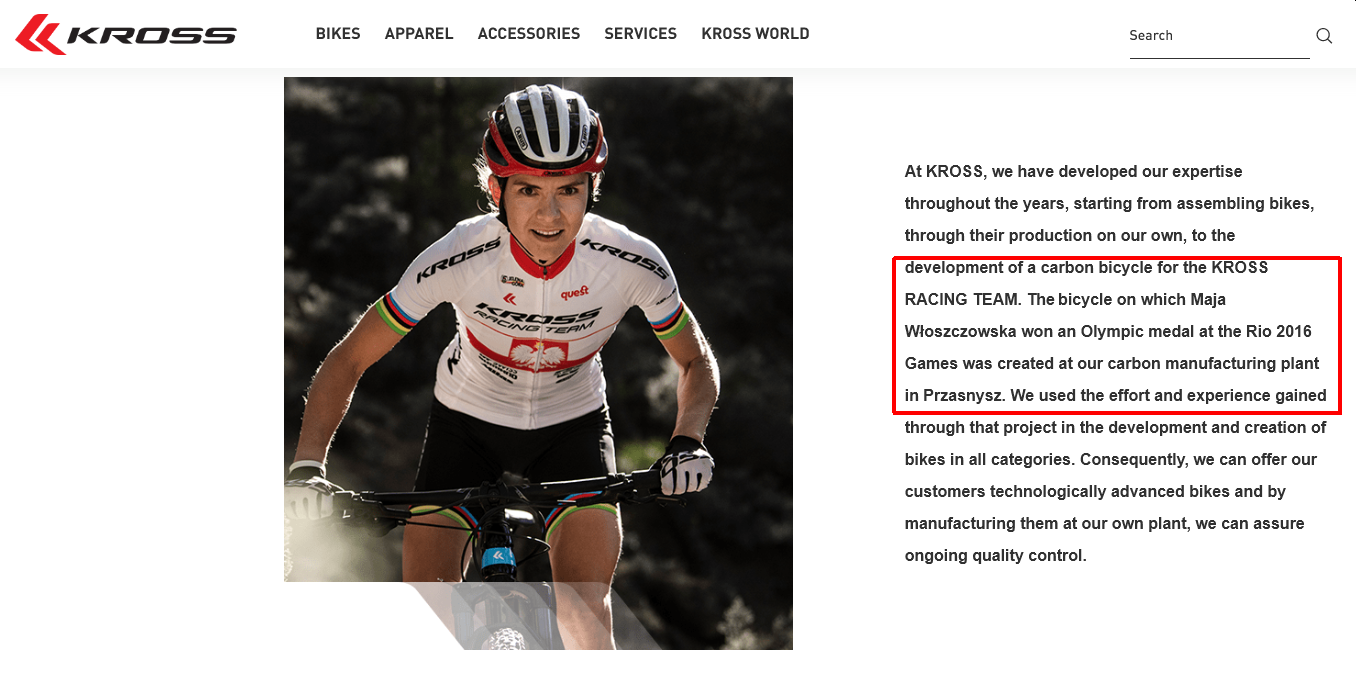This screenshot has width=1356, height=693.
Task: Click the rider's red and white helmet
Action: point(544,130)
